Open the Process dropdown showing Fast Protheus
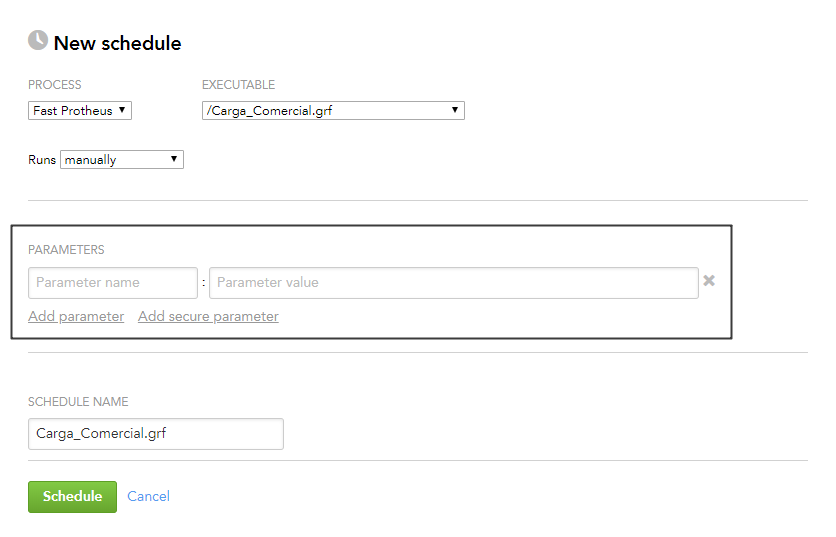This screenshot has height=537, width=836. 80,110
